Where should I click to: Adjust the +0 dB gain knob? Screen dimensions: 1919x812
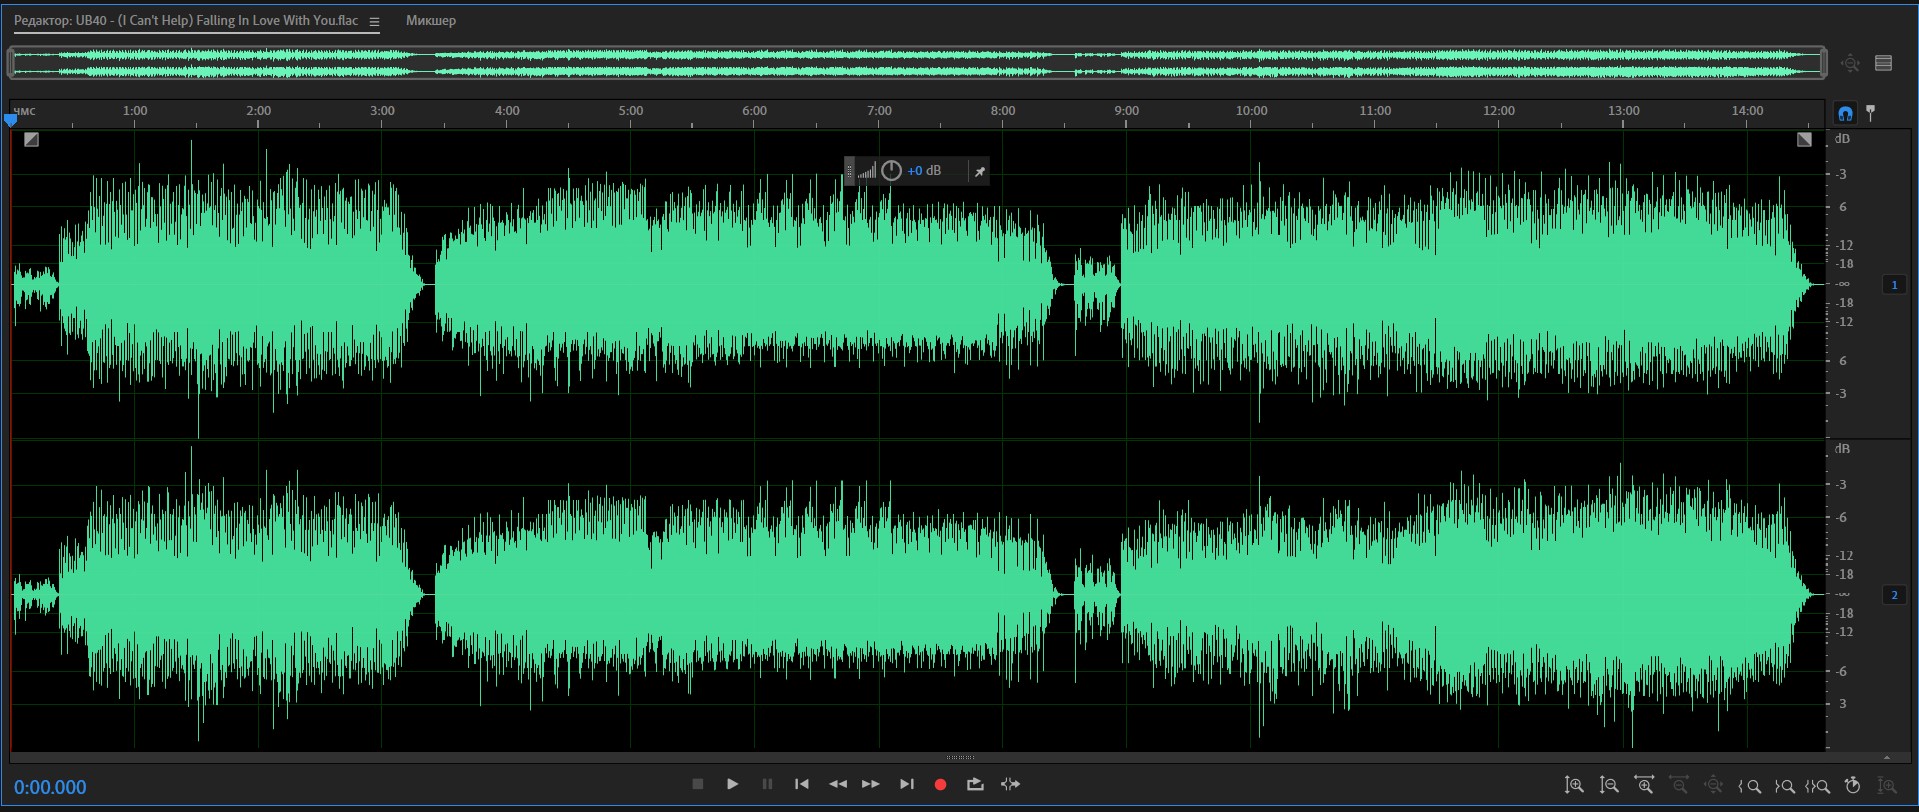(891, 171)
